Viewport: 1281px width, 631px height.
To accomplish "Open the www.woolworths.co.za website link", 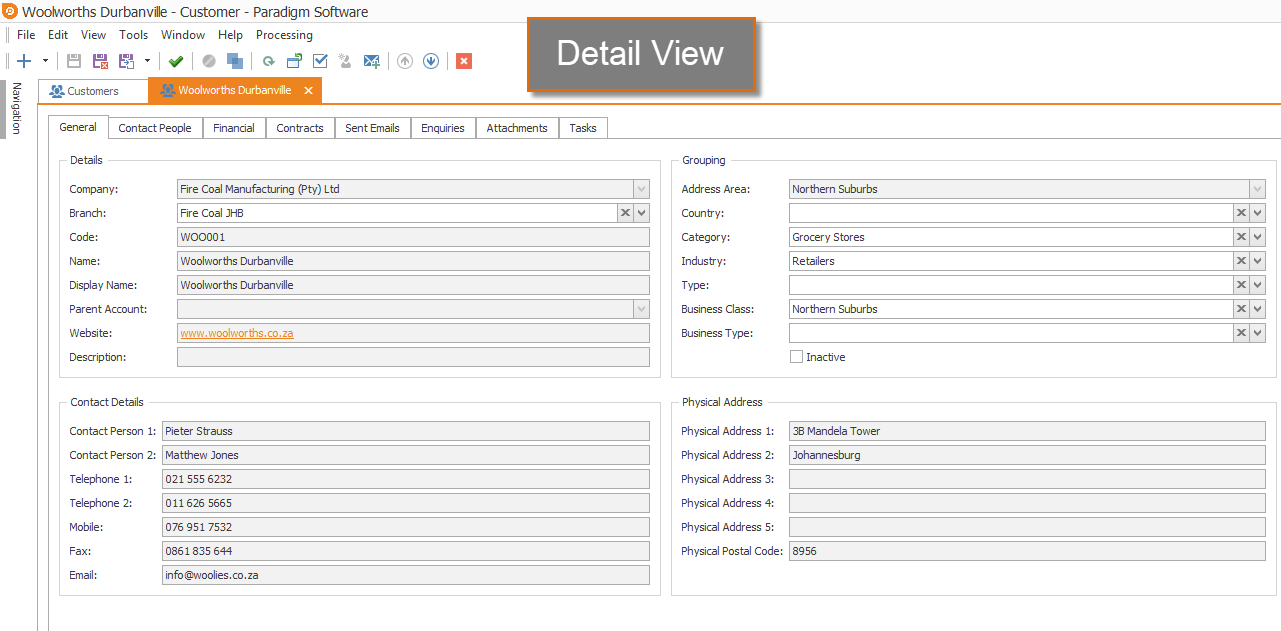I will pyautogui.click(x=236, y=333).
